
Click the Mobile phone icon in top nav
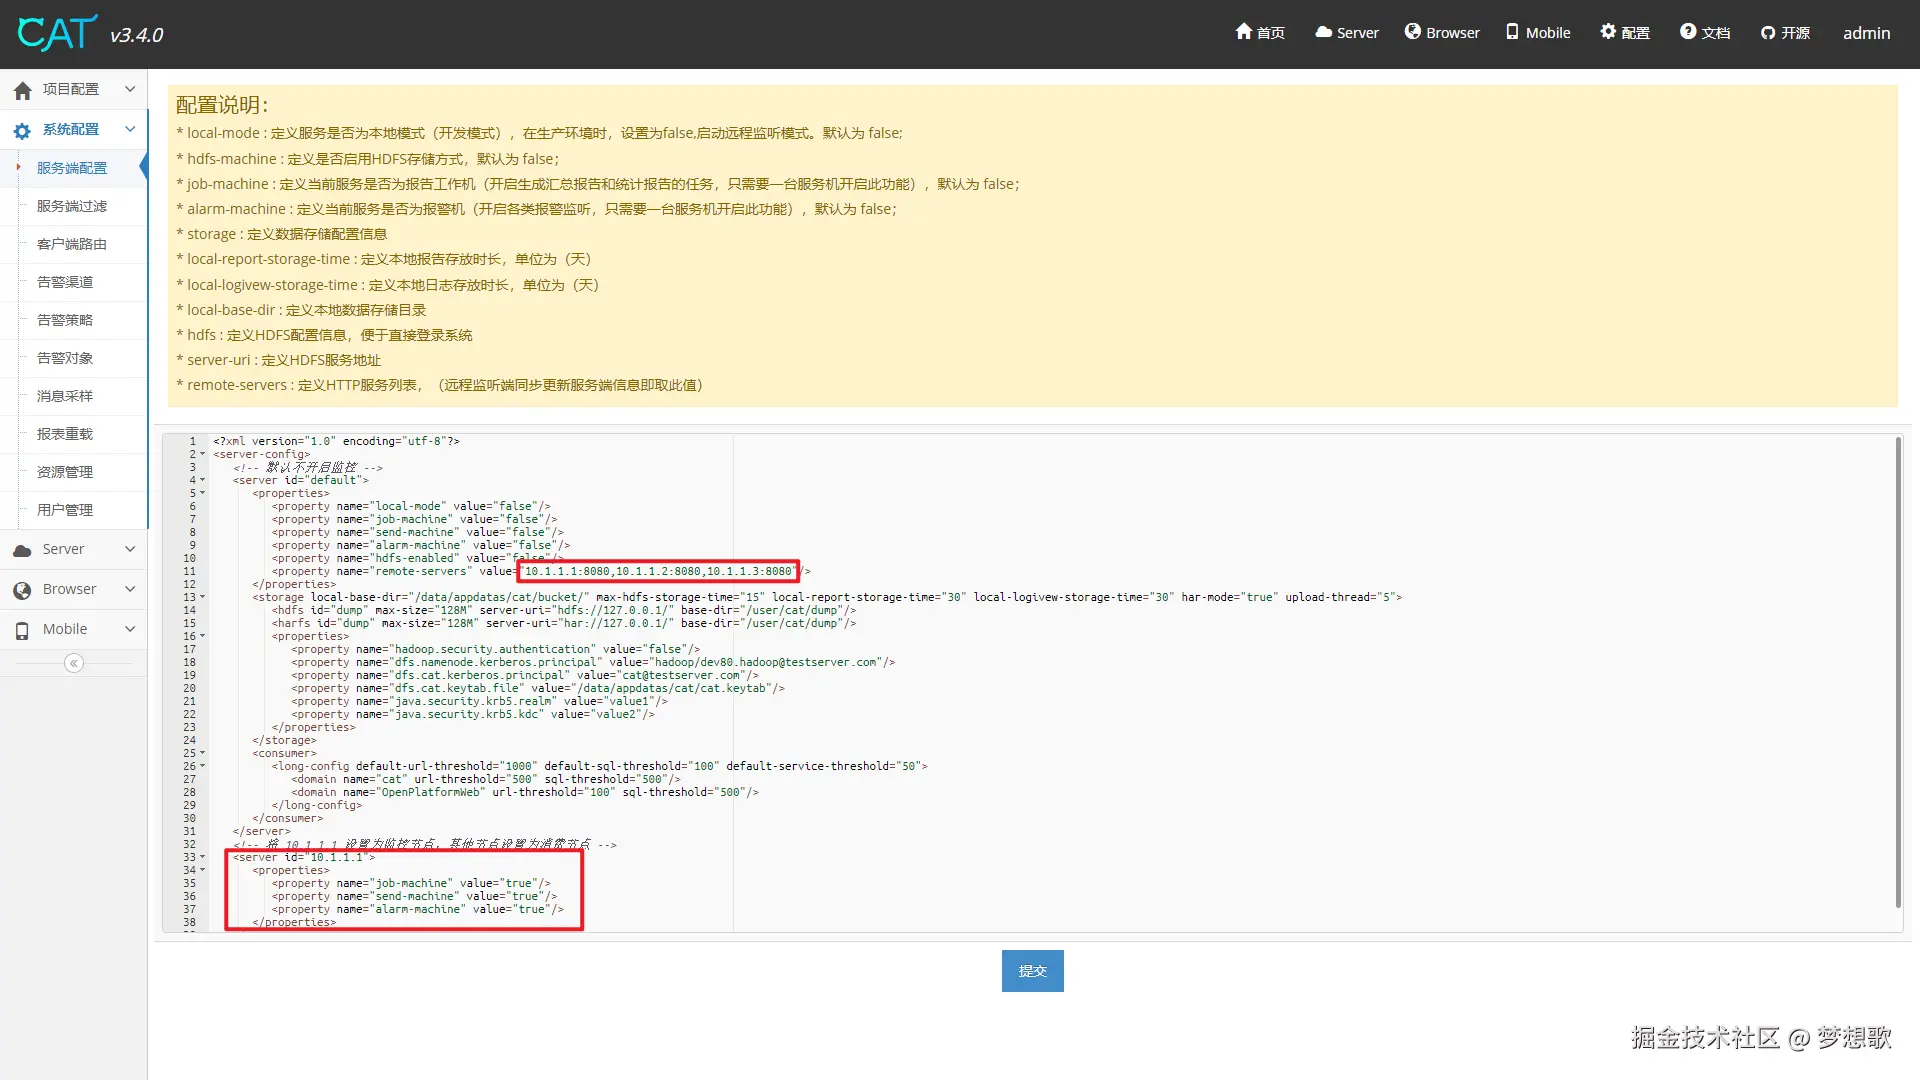(x=1512, y=32)
